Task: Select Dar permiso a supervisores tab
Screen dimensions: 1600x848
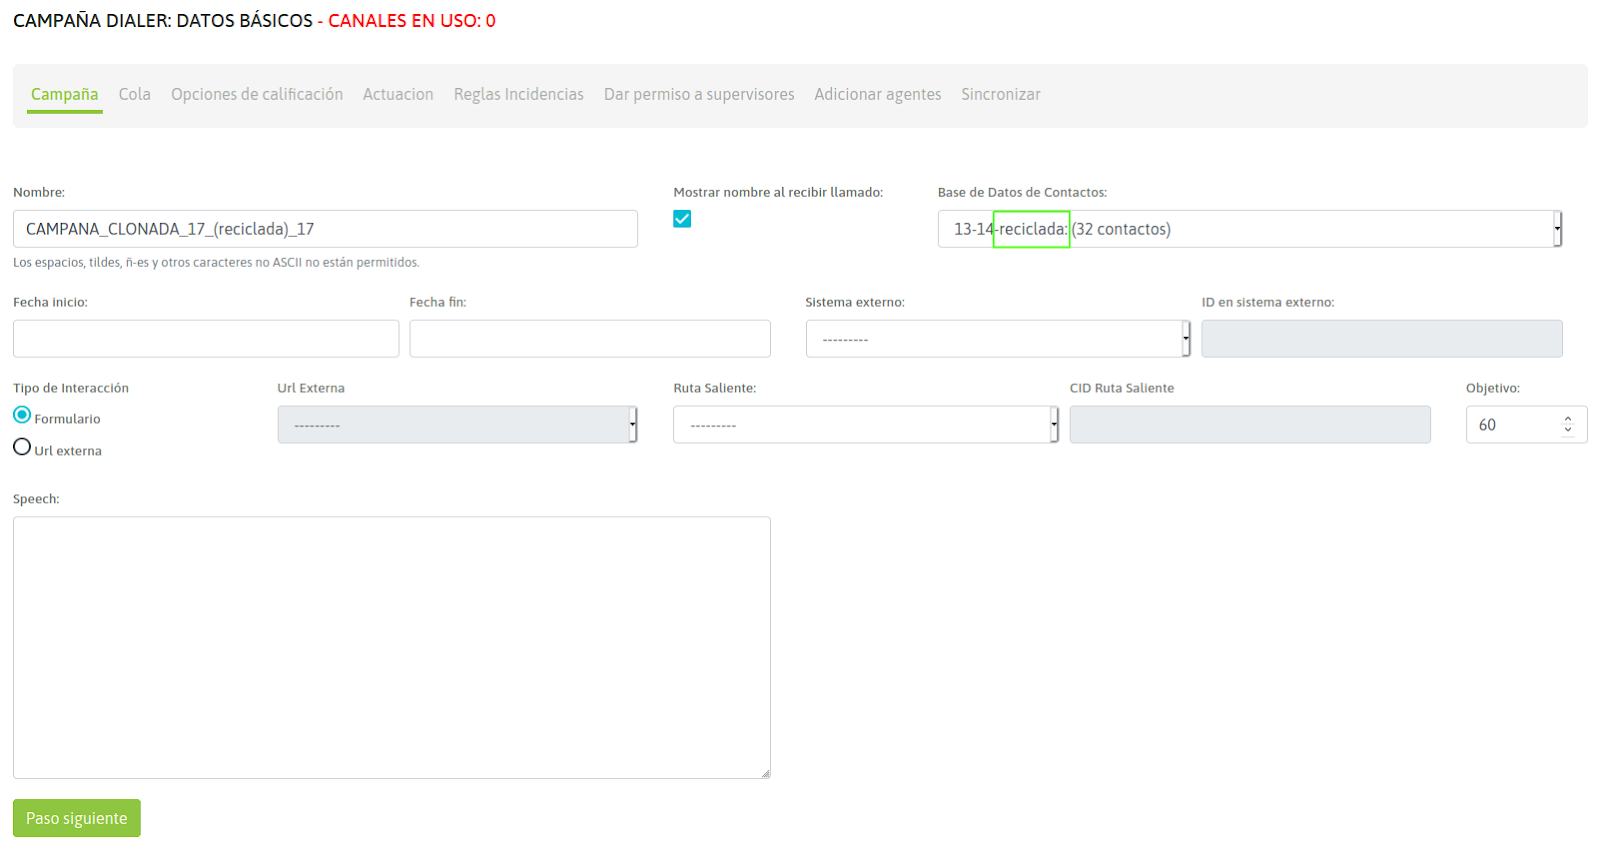Action: (x=698, y=94)
